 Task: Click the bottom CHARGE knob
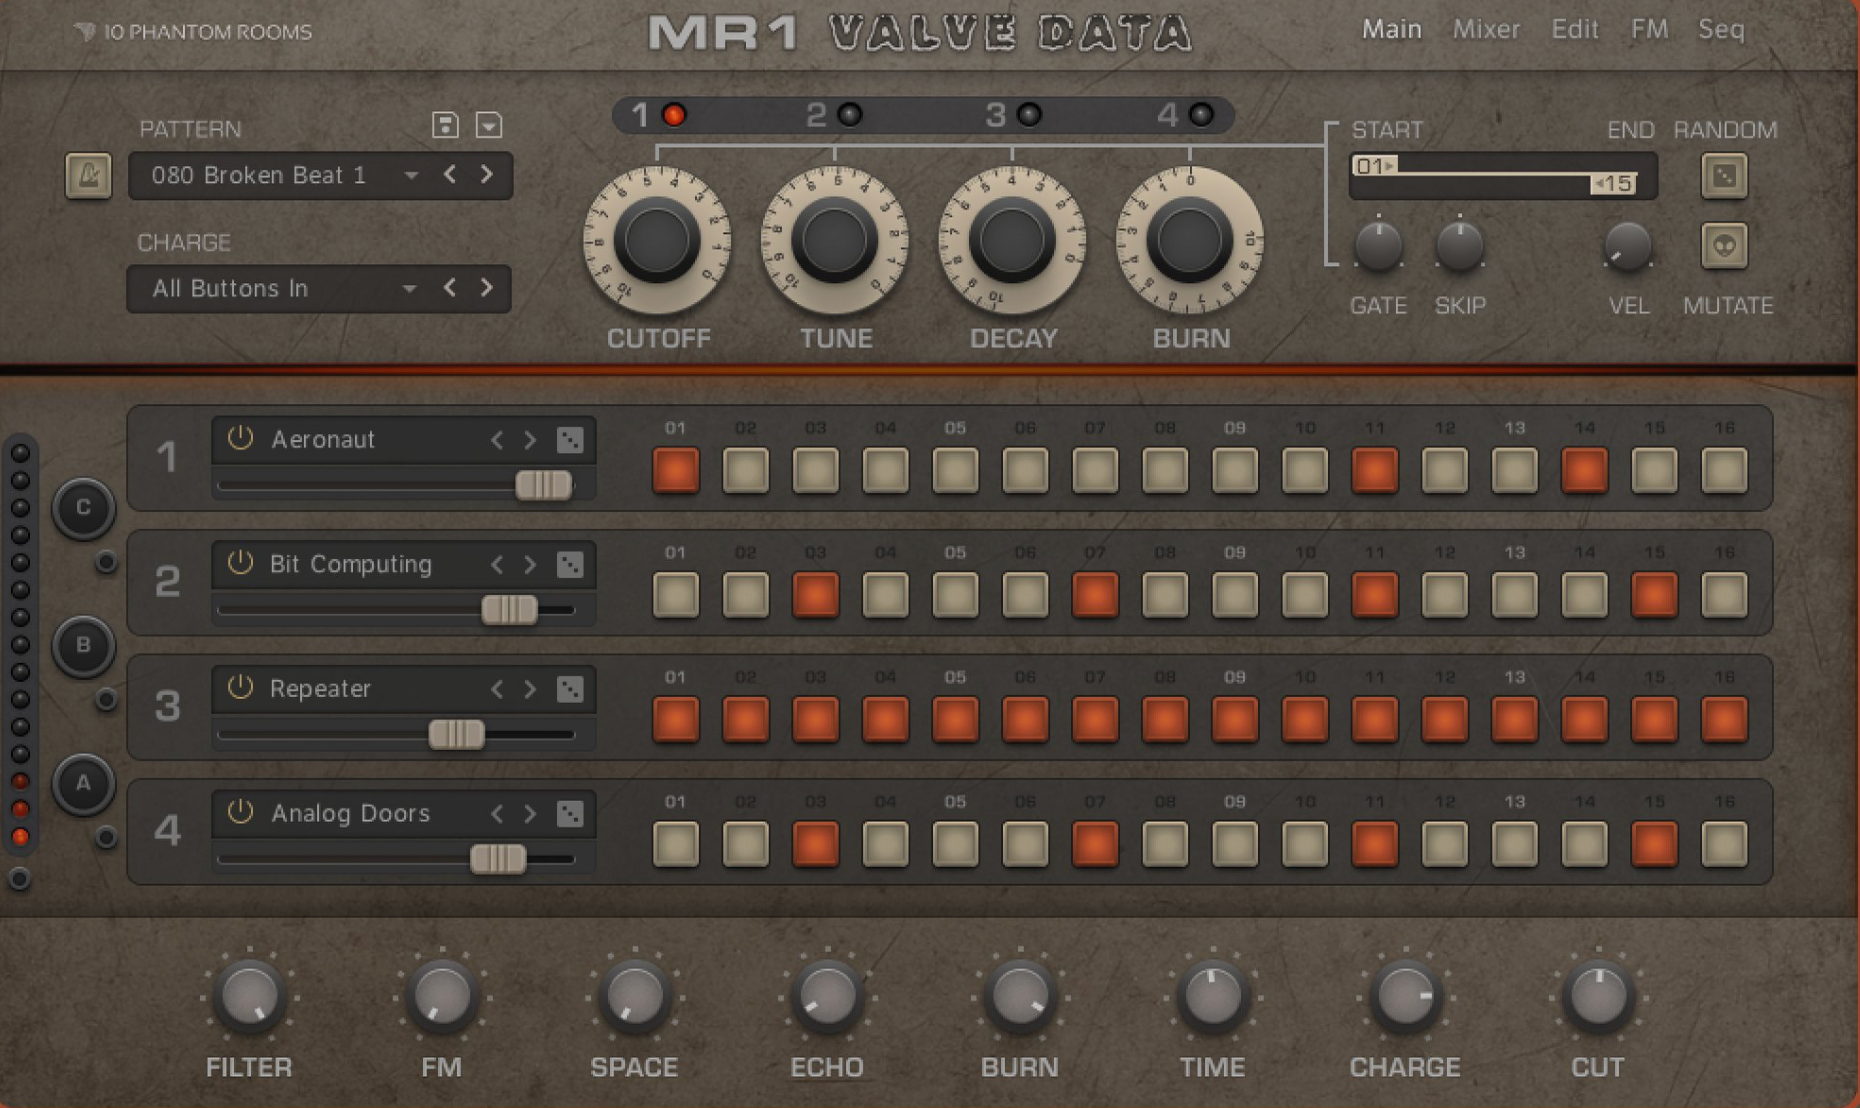coord(1404,997)
